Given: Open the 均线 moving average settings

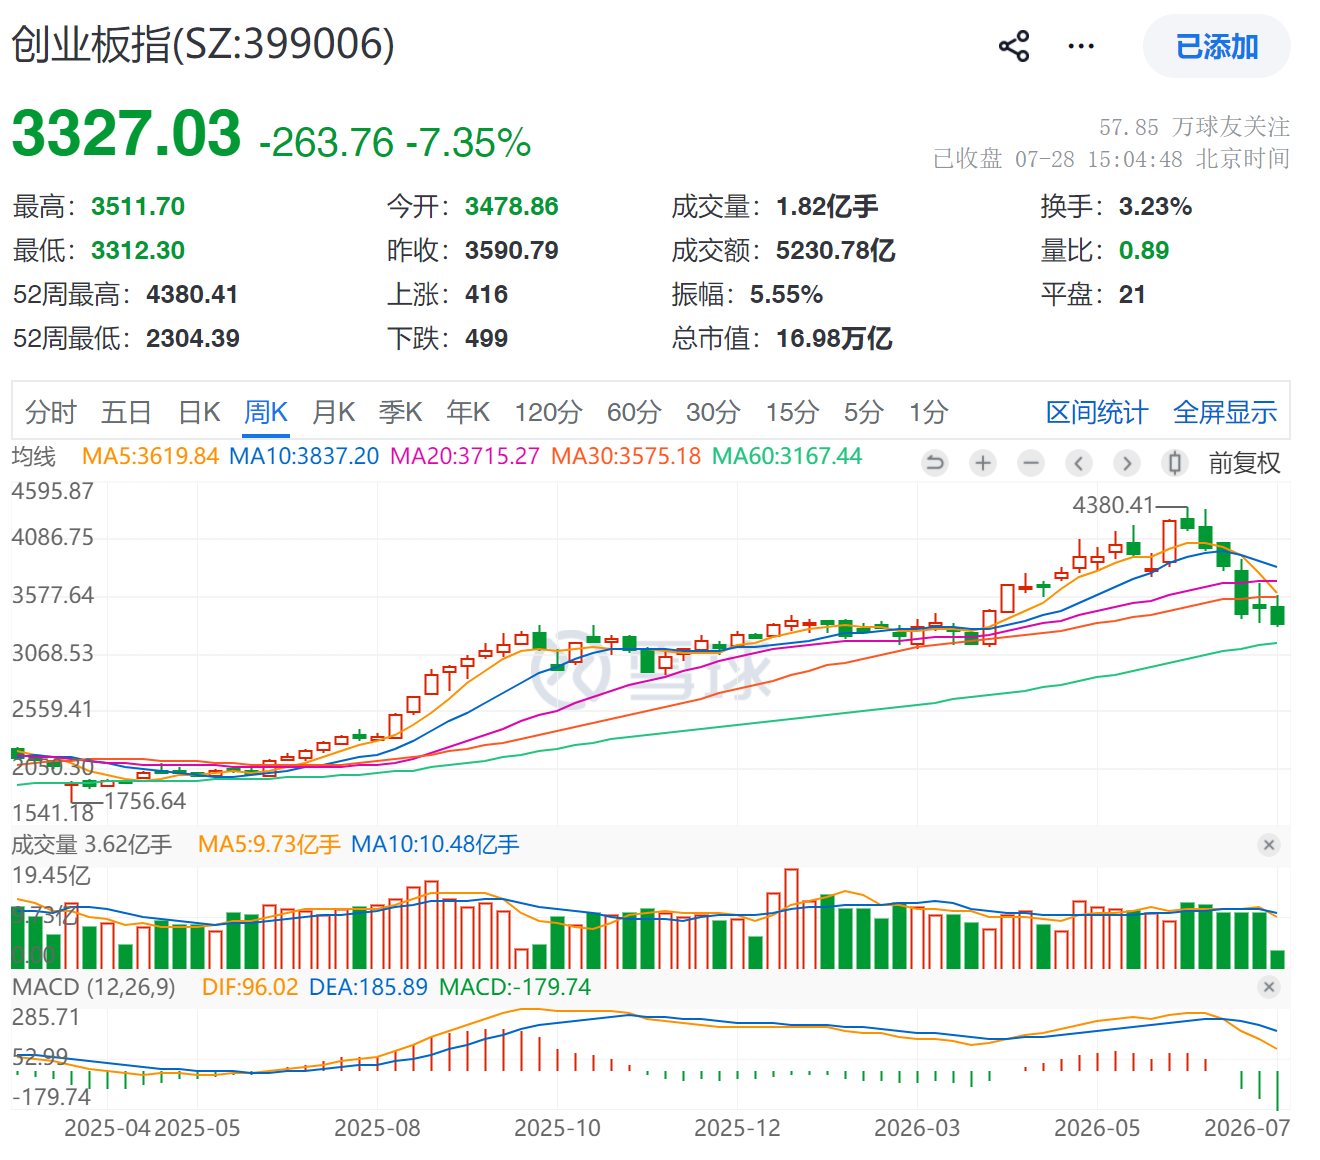Looking at the screenshot, I should pos(34,457).
